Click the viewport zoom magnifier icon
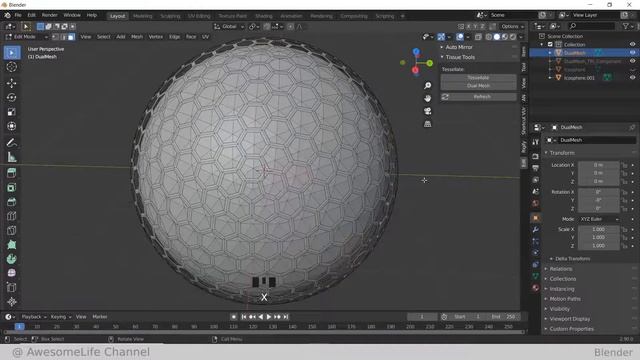Image resolution: width=640 pixels, height=360 pixels. (427, 86)
